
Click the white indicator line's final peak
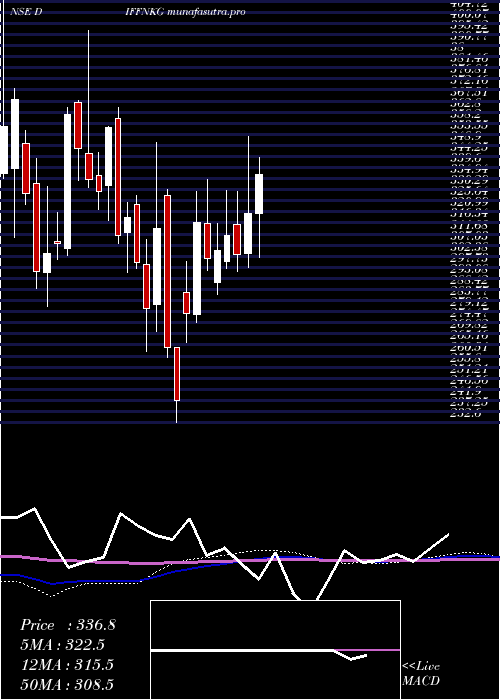[x=448, y=534]
